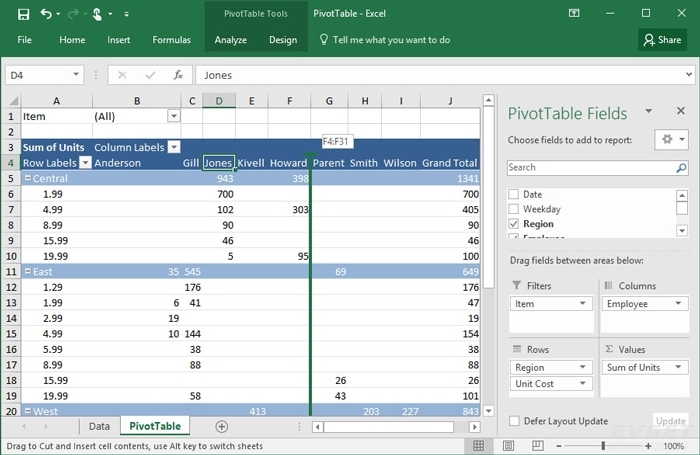The width and height of the screenshot is (700, 455).
Task: Enable the Weekday field checkbox
Action: 514,209
